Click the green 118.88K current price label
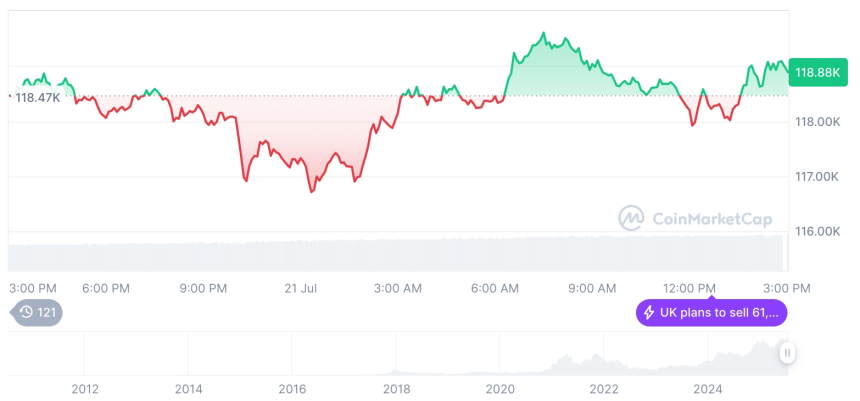The height and width of the screenshot is (401, 860). [x=816, y=72]
